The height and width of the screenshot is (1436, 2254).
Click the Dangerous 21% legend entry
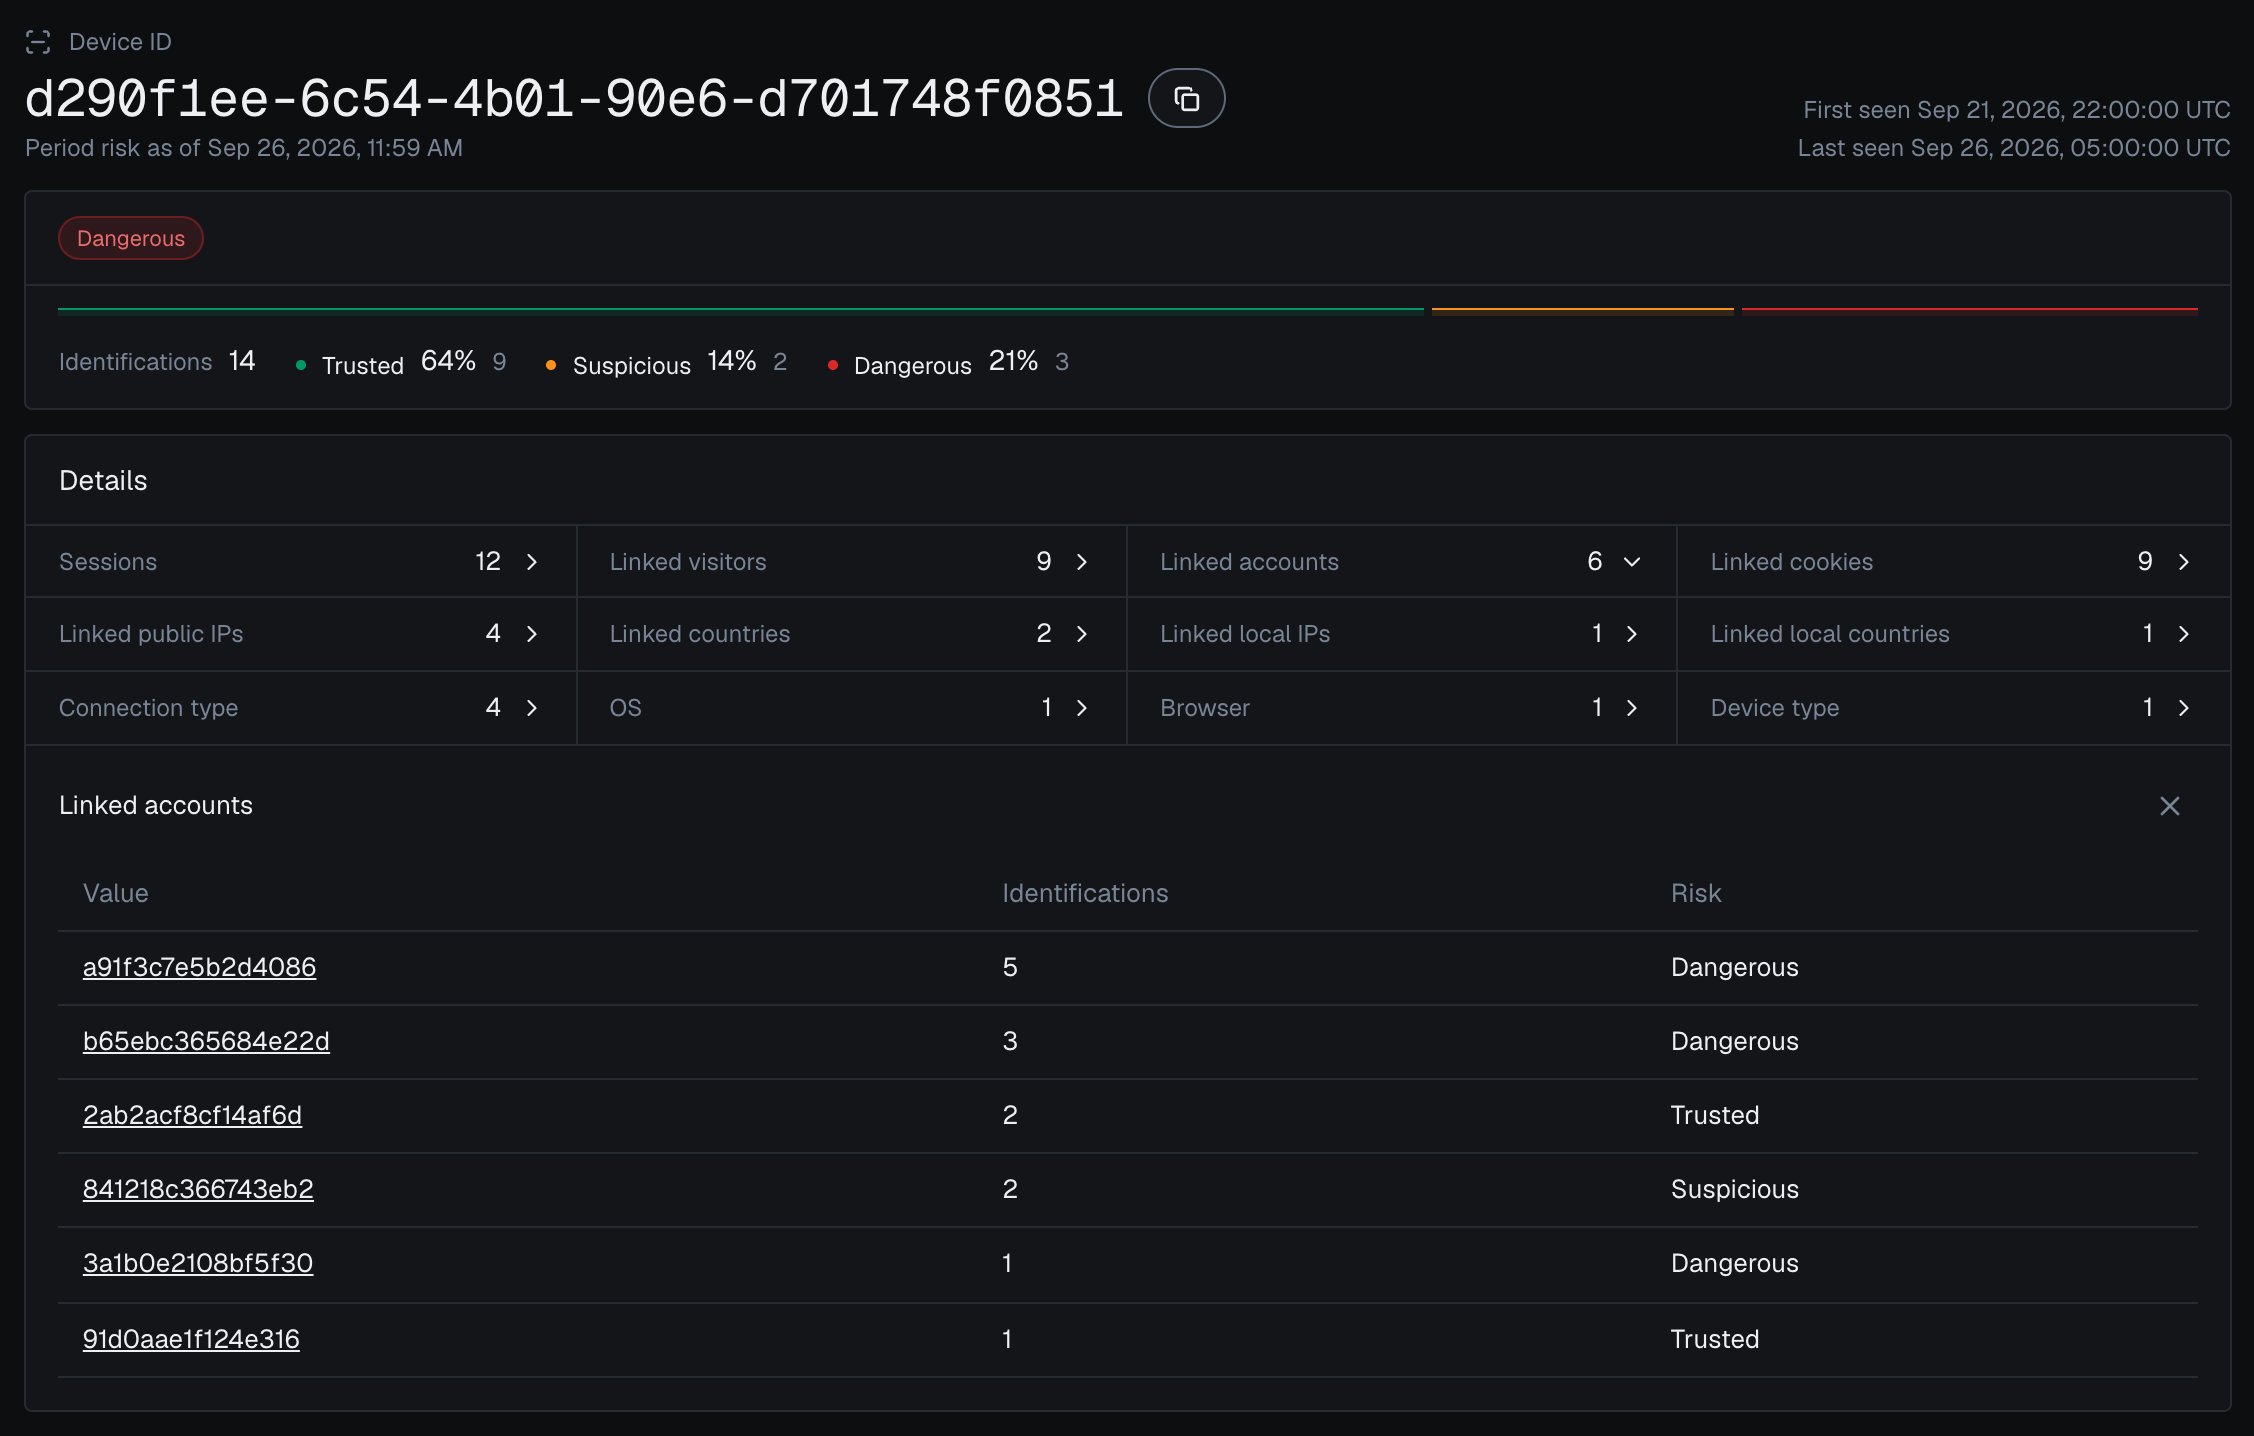click(948, 362)
